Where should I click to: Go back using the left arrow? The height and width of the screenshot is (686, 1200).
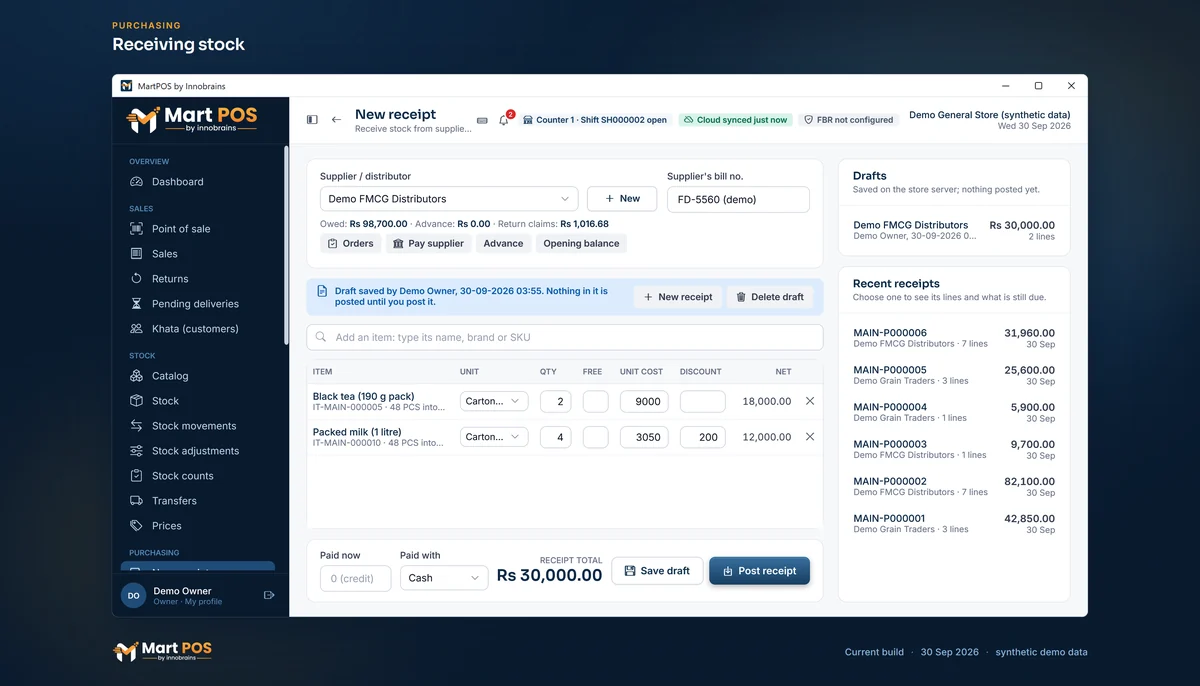336,120
